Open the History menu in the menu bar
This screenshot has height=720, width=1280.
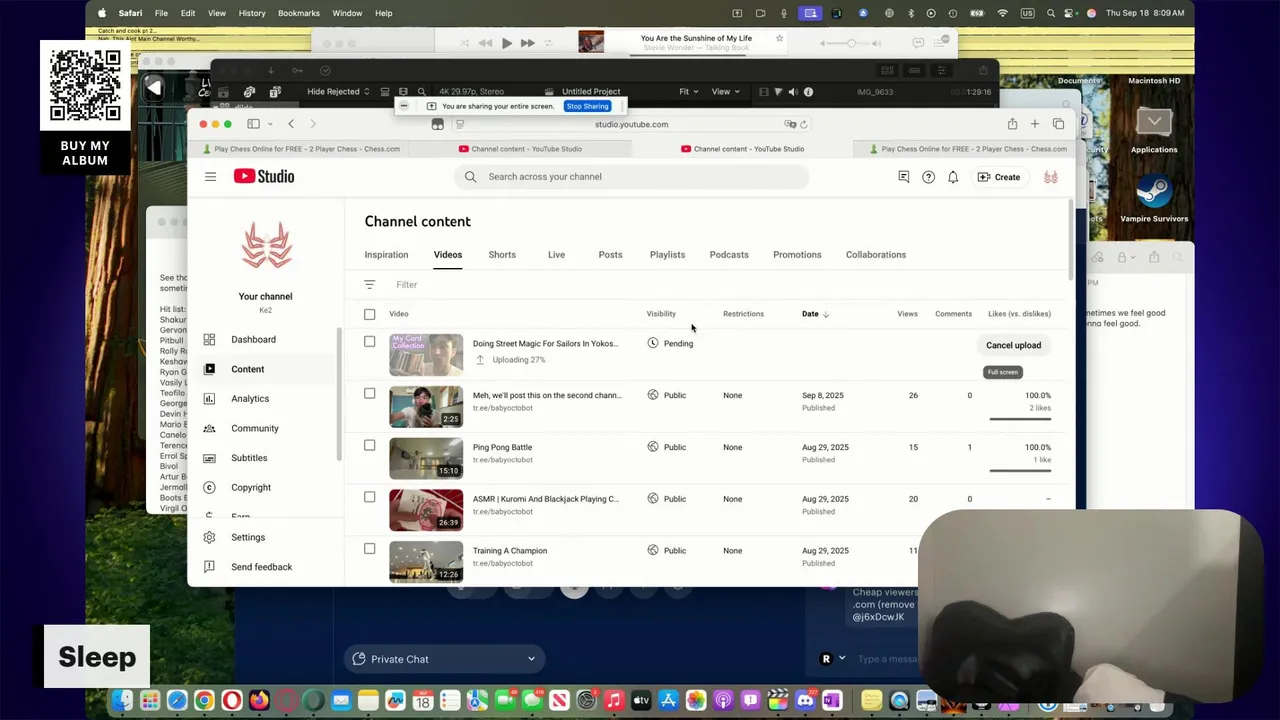point(252,13)
